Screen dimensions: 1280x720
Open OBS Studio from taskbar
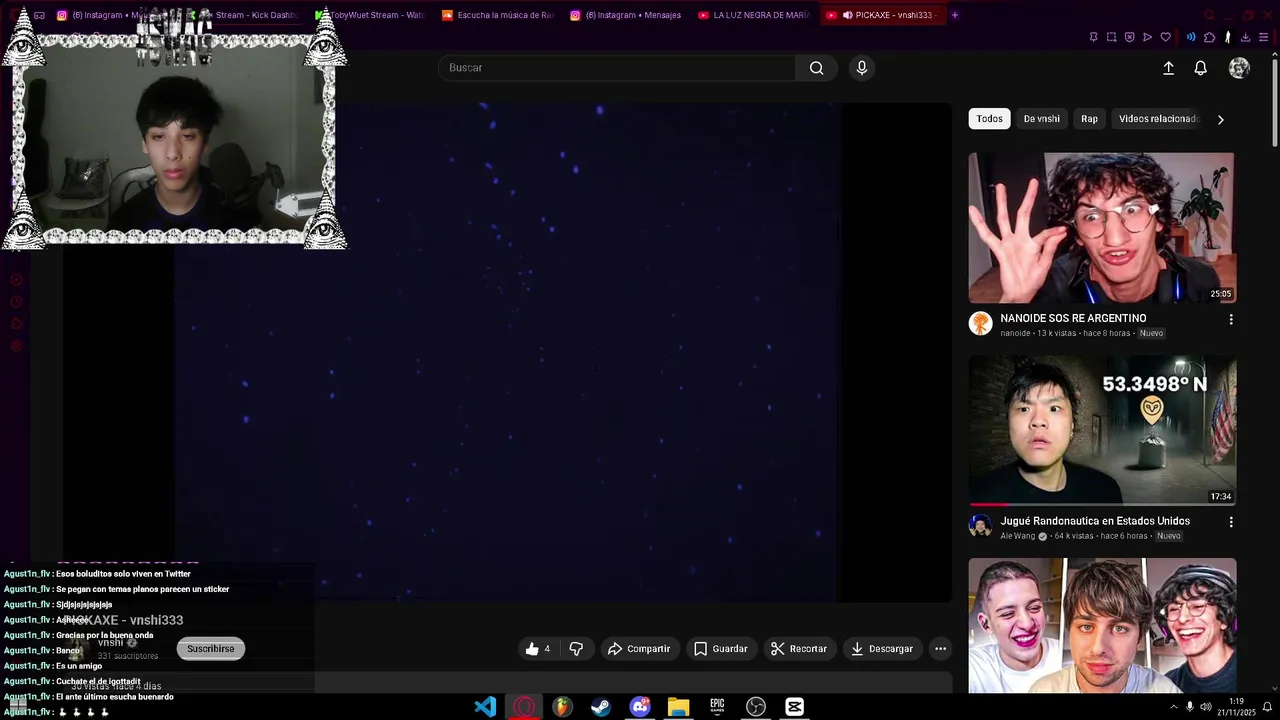[x=756, y=707]
